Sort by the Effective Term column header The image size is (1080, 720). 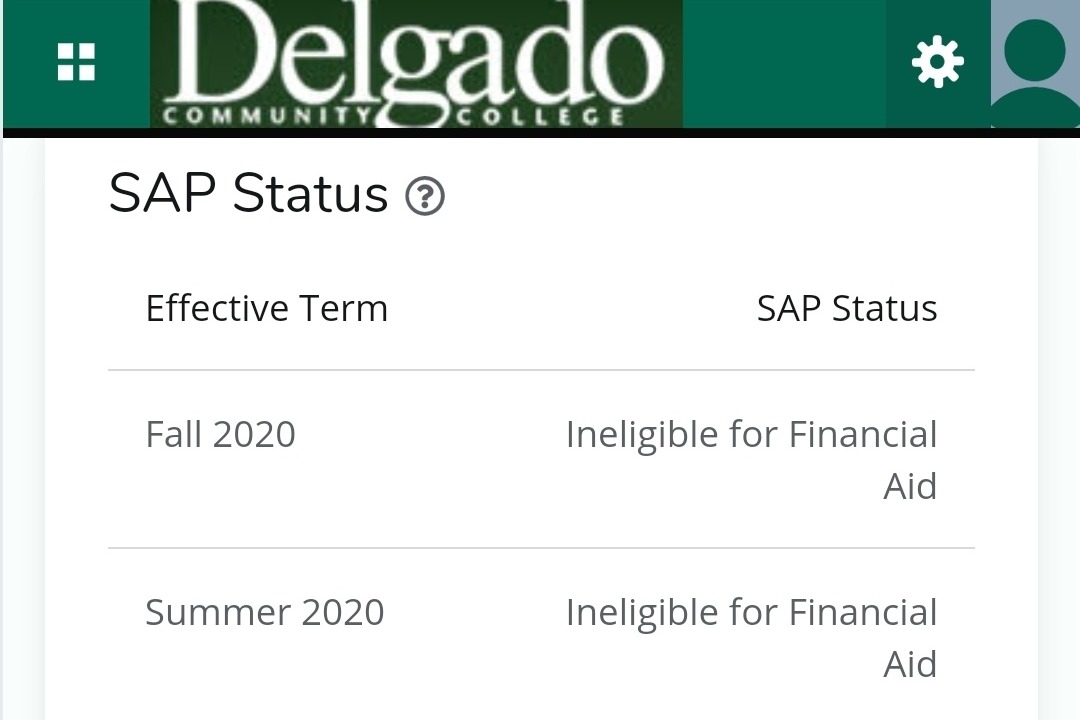[266, 308]
